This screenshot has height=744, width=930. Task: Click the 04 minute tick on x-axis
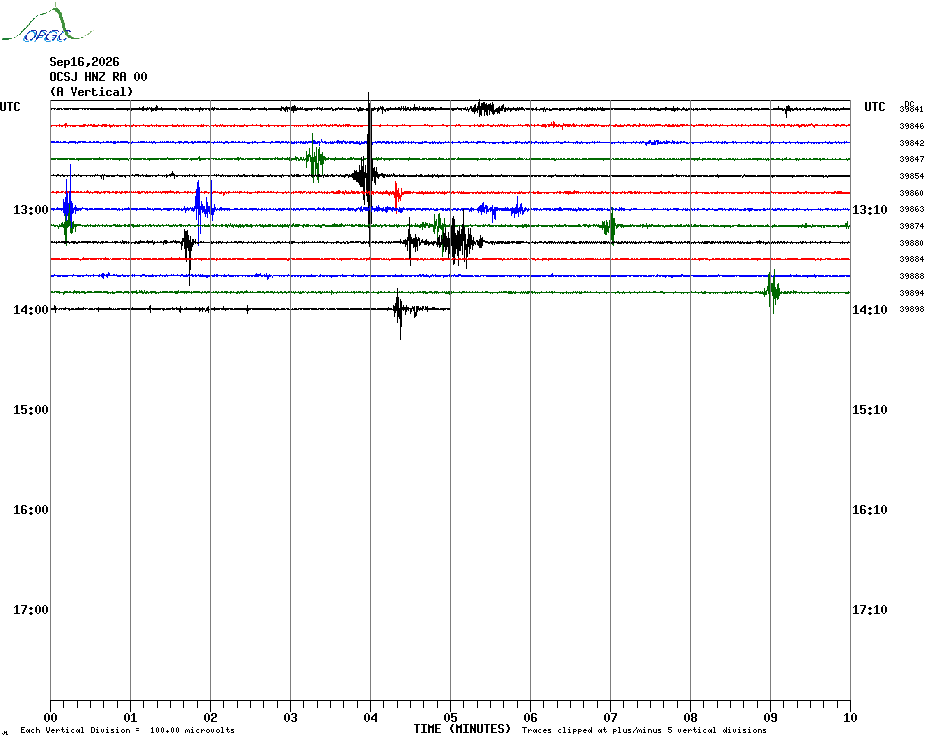click(370, 717)
